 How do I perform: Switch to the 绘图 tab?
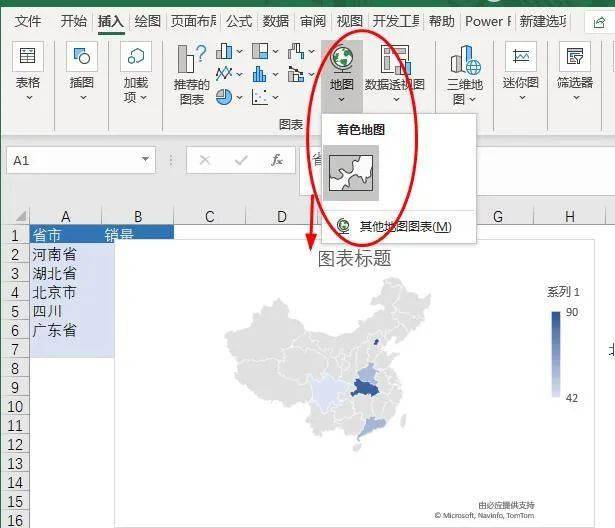(147, 21)
